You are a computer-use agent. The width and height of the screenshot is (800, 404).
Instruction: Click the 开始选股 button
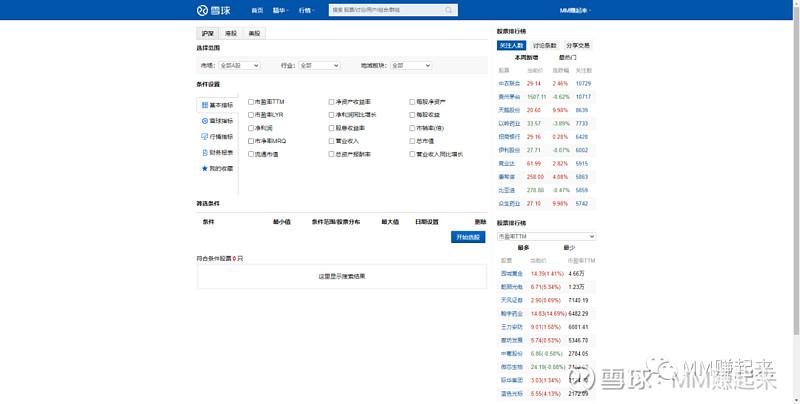[468, 237]
